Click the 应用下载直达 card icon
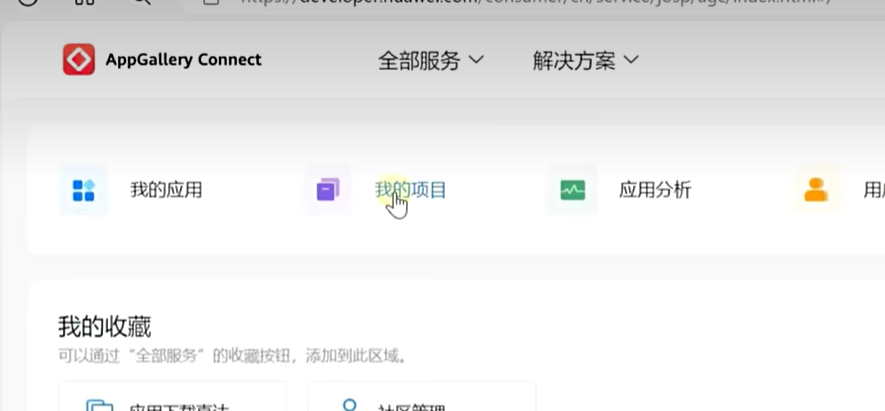 pyautogui.click(x=100, y=405)
